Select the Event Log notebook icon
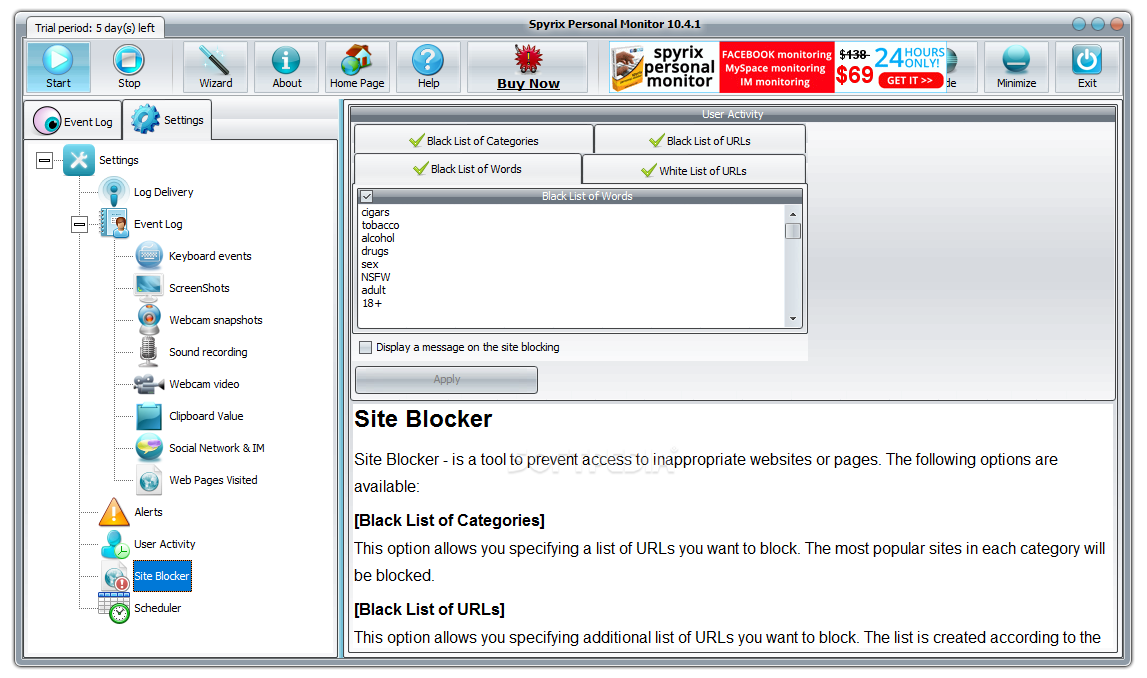 tap(114, 224)
